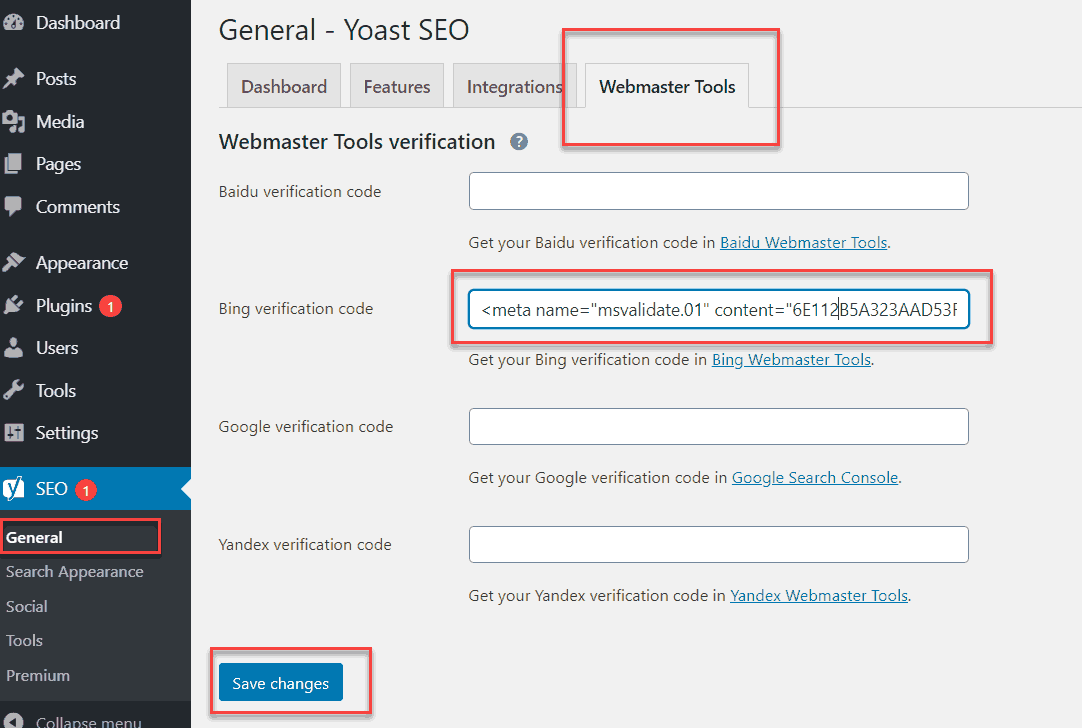The height and width of the screenshot is (728, 1082).
Task: Collapse the admin menu
Action: pyautogui.click(x=70, y=721)
